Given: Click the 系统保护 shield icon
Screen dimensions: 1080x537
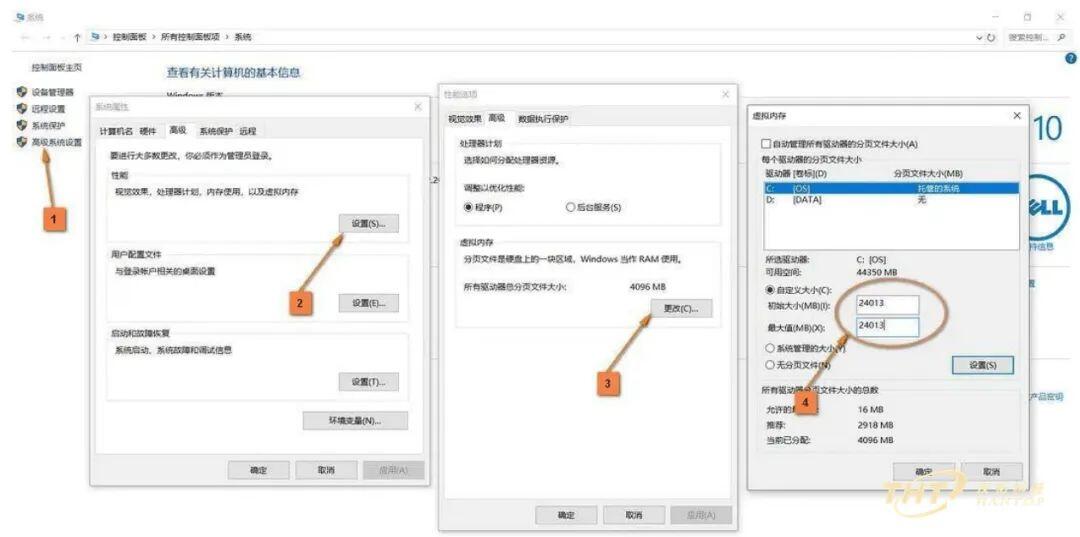Looking at the screenshot, I should pyautogui.click(x=21, y=125).
